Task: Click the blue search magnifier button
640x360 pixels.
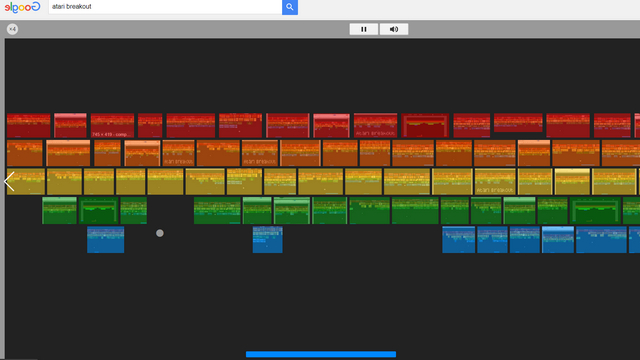Action: point(290,7)
